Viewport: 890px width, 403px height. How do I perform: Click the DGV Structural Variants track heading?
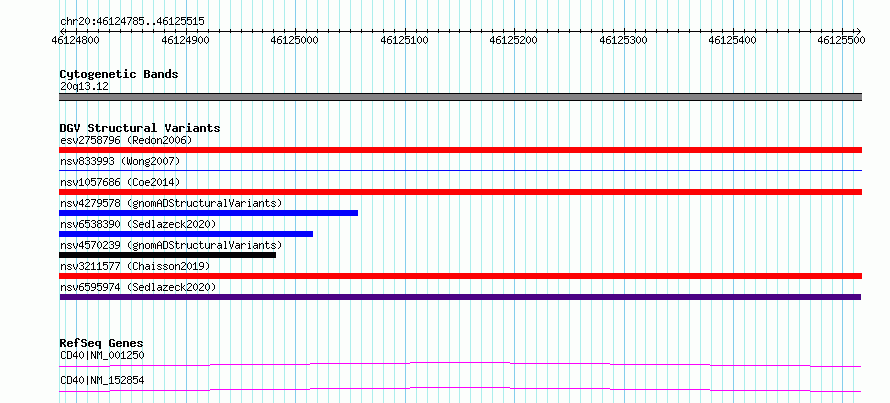[140, 128]
